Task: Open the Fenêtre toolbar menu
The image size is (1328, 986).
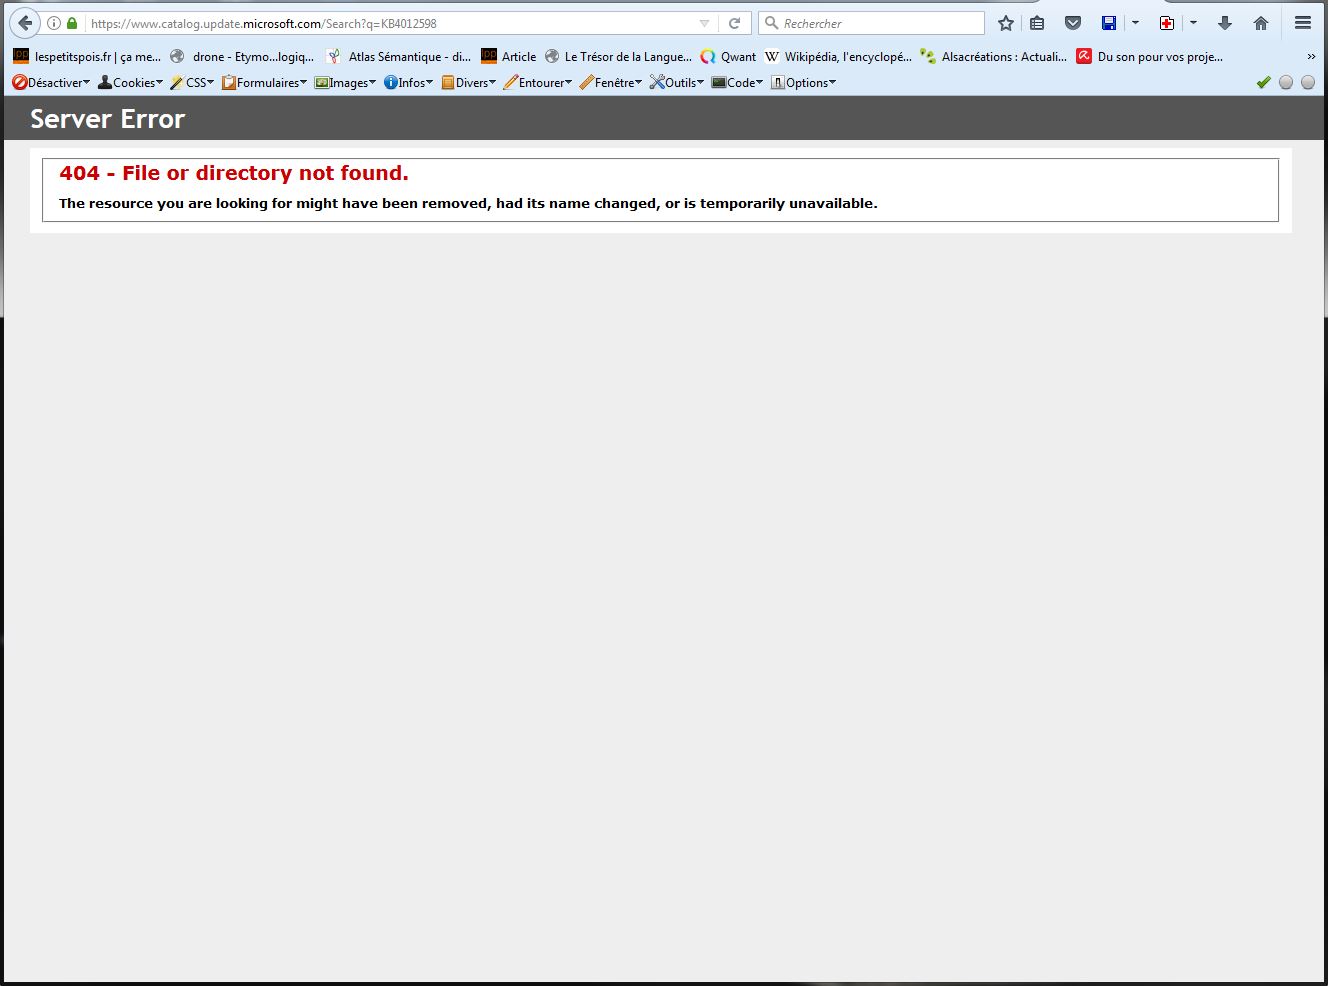Action: pos(611,83)
